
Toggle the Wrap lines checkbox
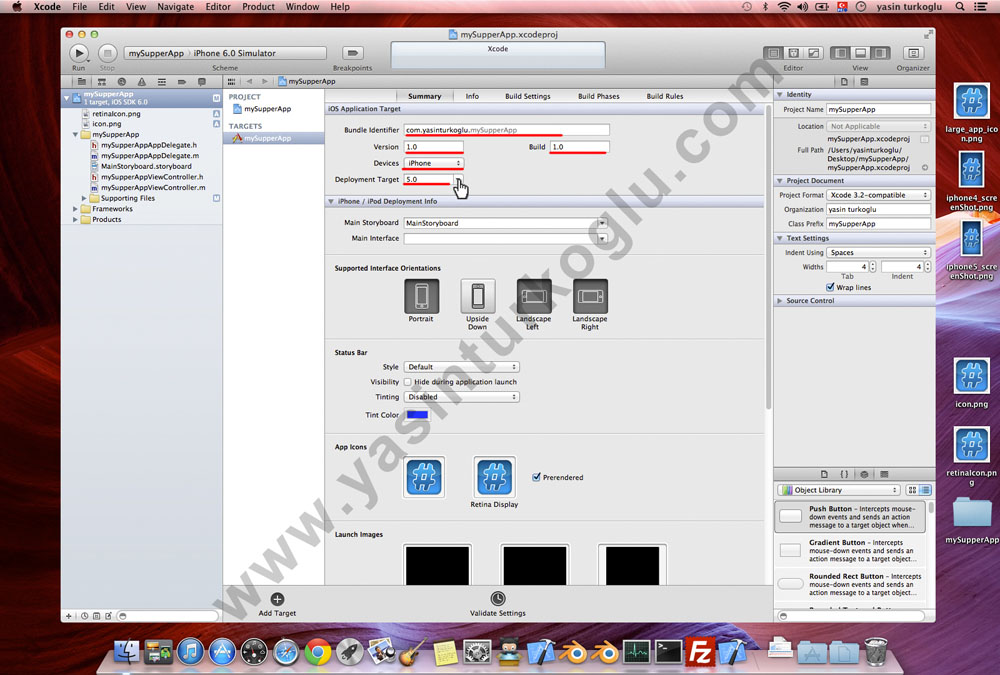830,287
